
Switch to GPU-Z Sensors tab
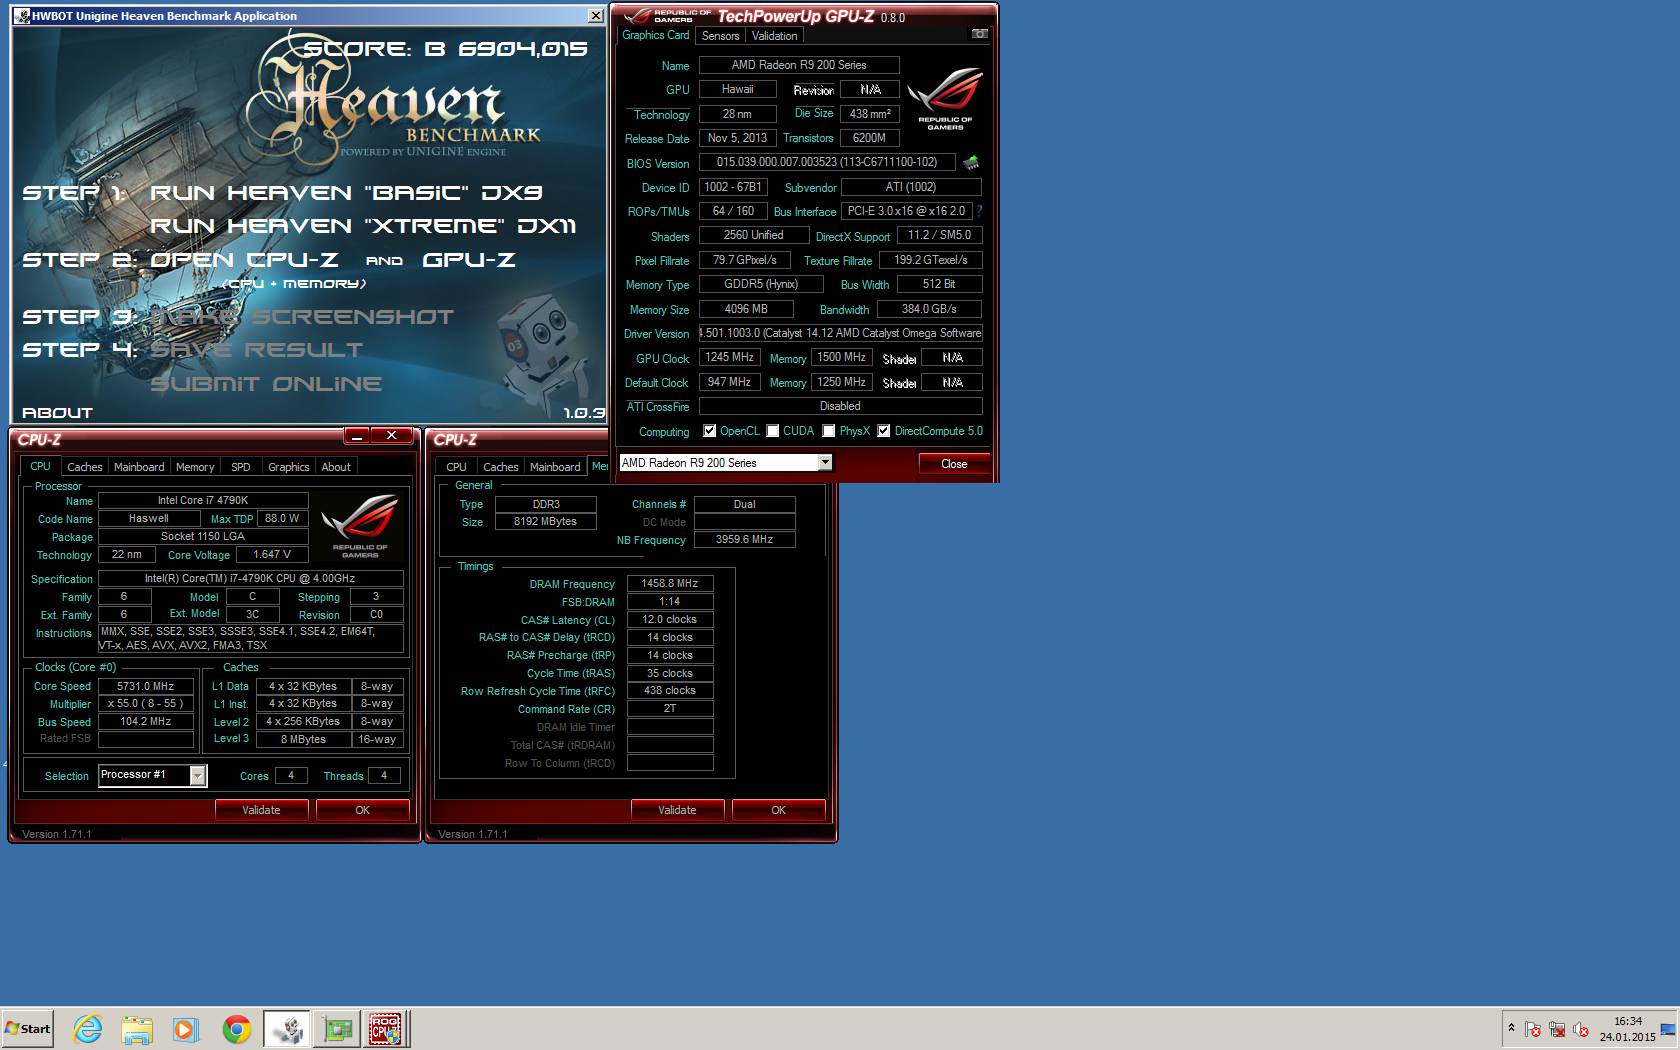(x=720, y=36)
